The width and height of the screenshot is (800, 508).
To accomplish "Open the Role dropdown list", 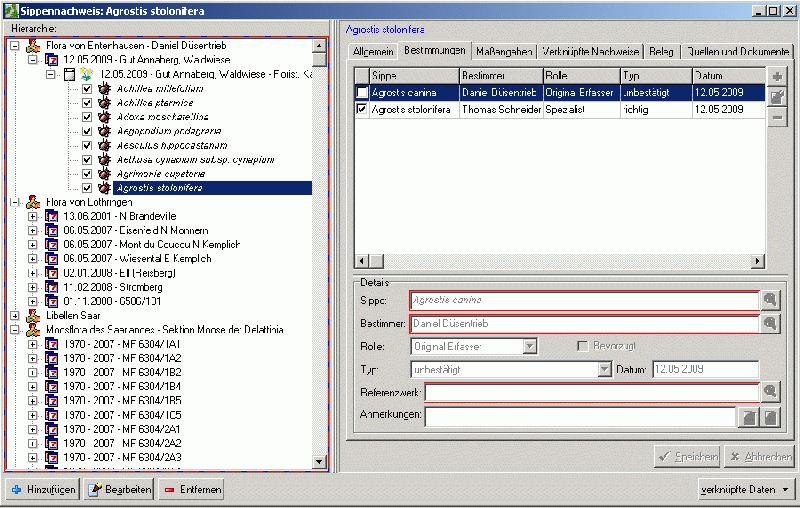I will [x=531, y=346].
